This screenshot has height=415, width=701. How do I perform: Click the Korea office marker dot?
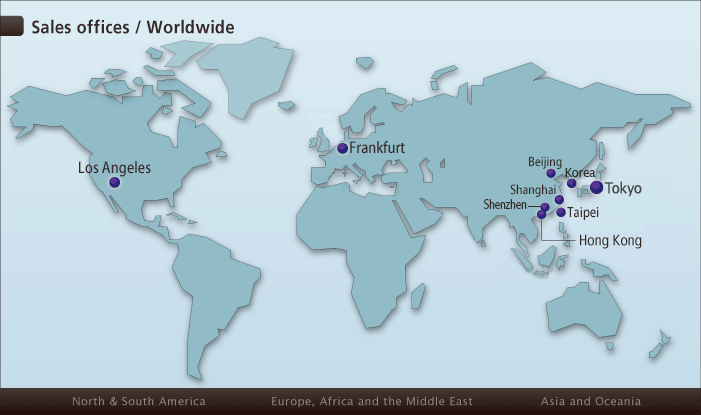click(x=572, y=183)
